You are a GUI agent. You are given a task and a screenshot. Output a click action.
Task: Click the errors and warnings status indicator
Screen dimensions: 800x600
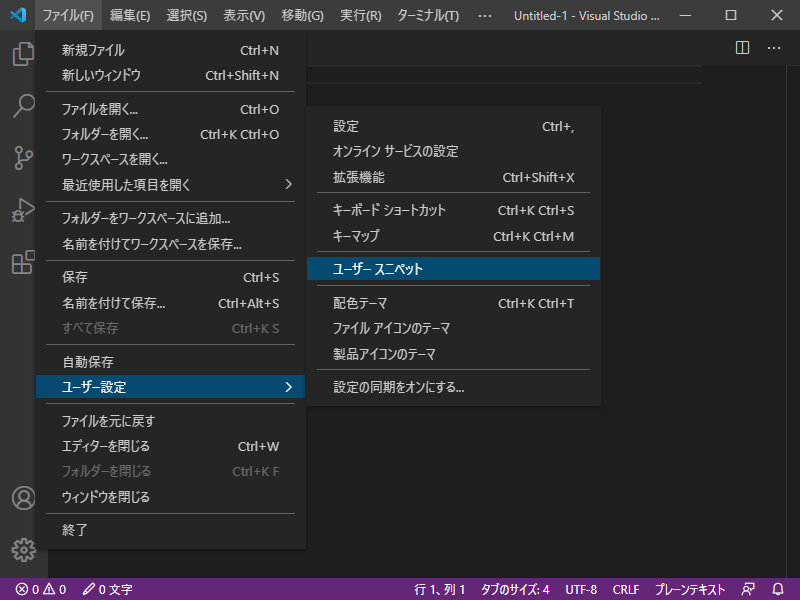(x=41, y=589)
